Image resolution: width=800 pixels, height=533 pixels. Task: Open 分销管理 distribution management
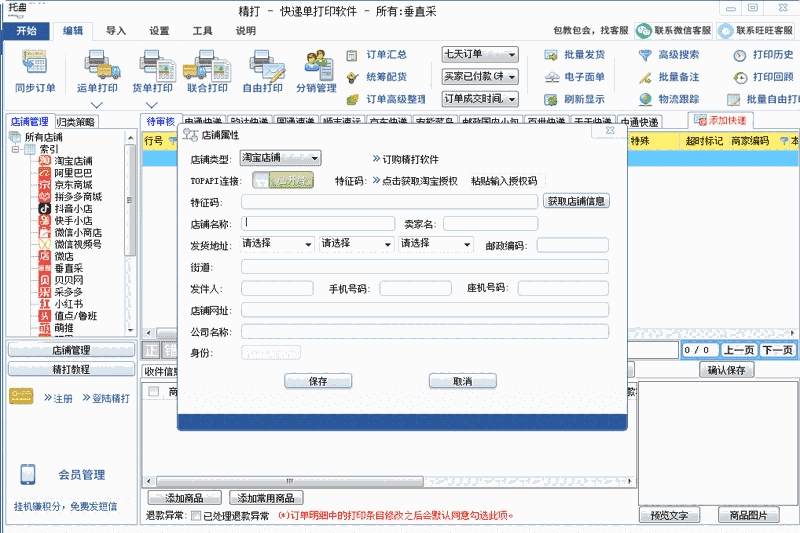point(316,71)
